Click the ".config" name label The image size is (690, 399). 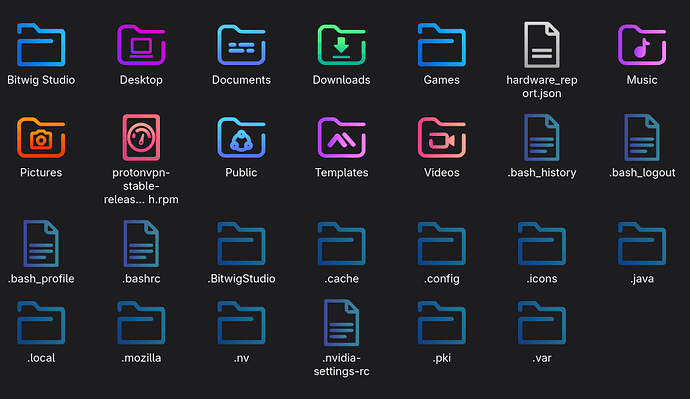click(x=441, y=279)
